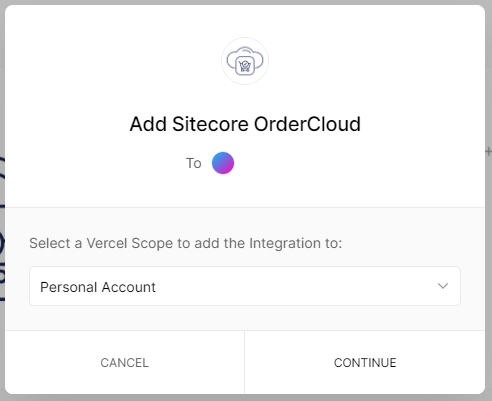Expand the Vercel Scope selection list
This screenshot has height=401, width=492.
pos(245,286)
